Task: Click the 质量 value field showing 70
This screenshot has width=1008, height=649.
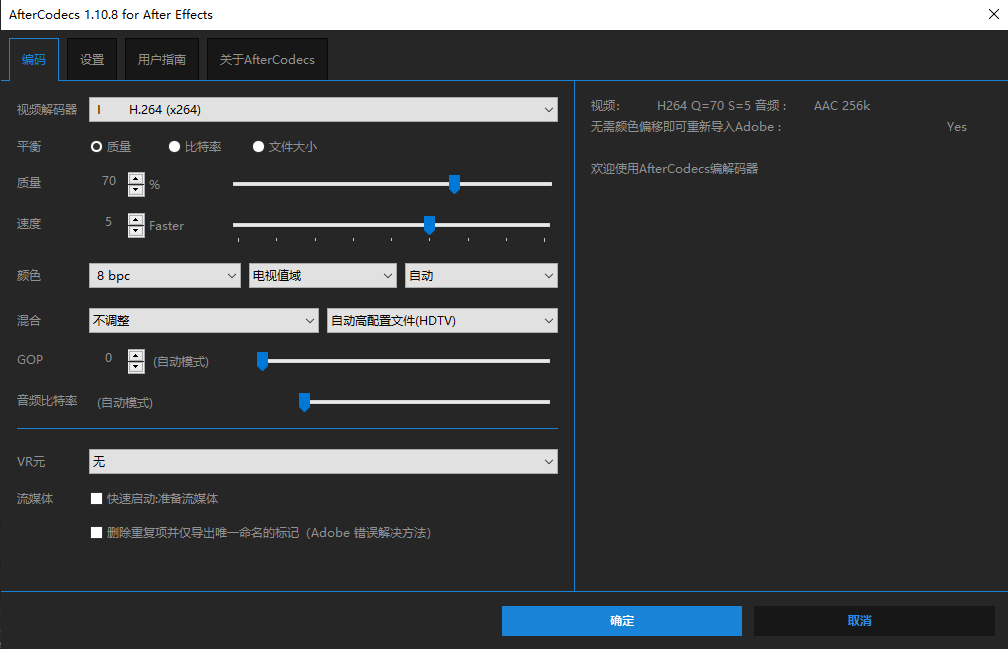Action: [109, 181]
